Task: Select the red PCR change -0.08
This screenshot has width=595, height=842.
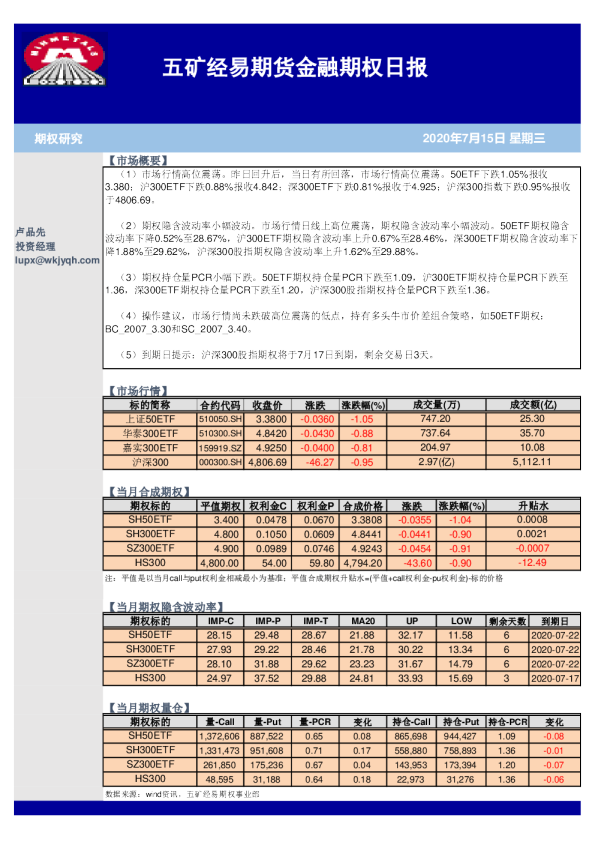Action: click(x=554, y=737)
